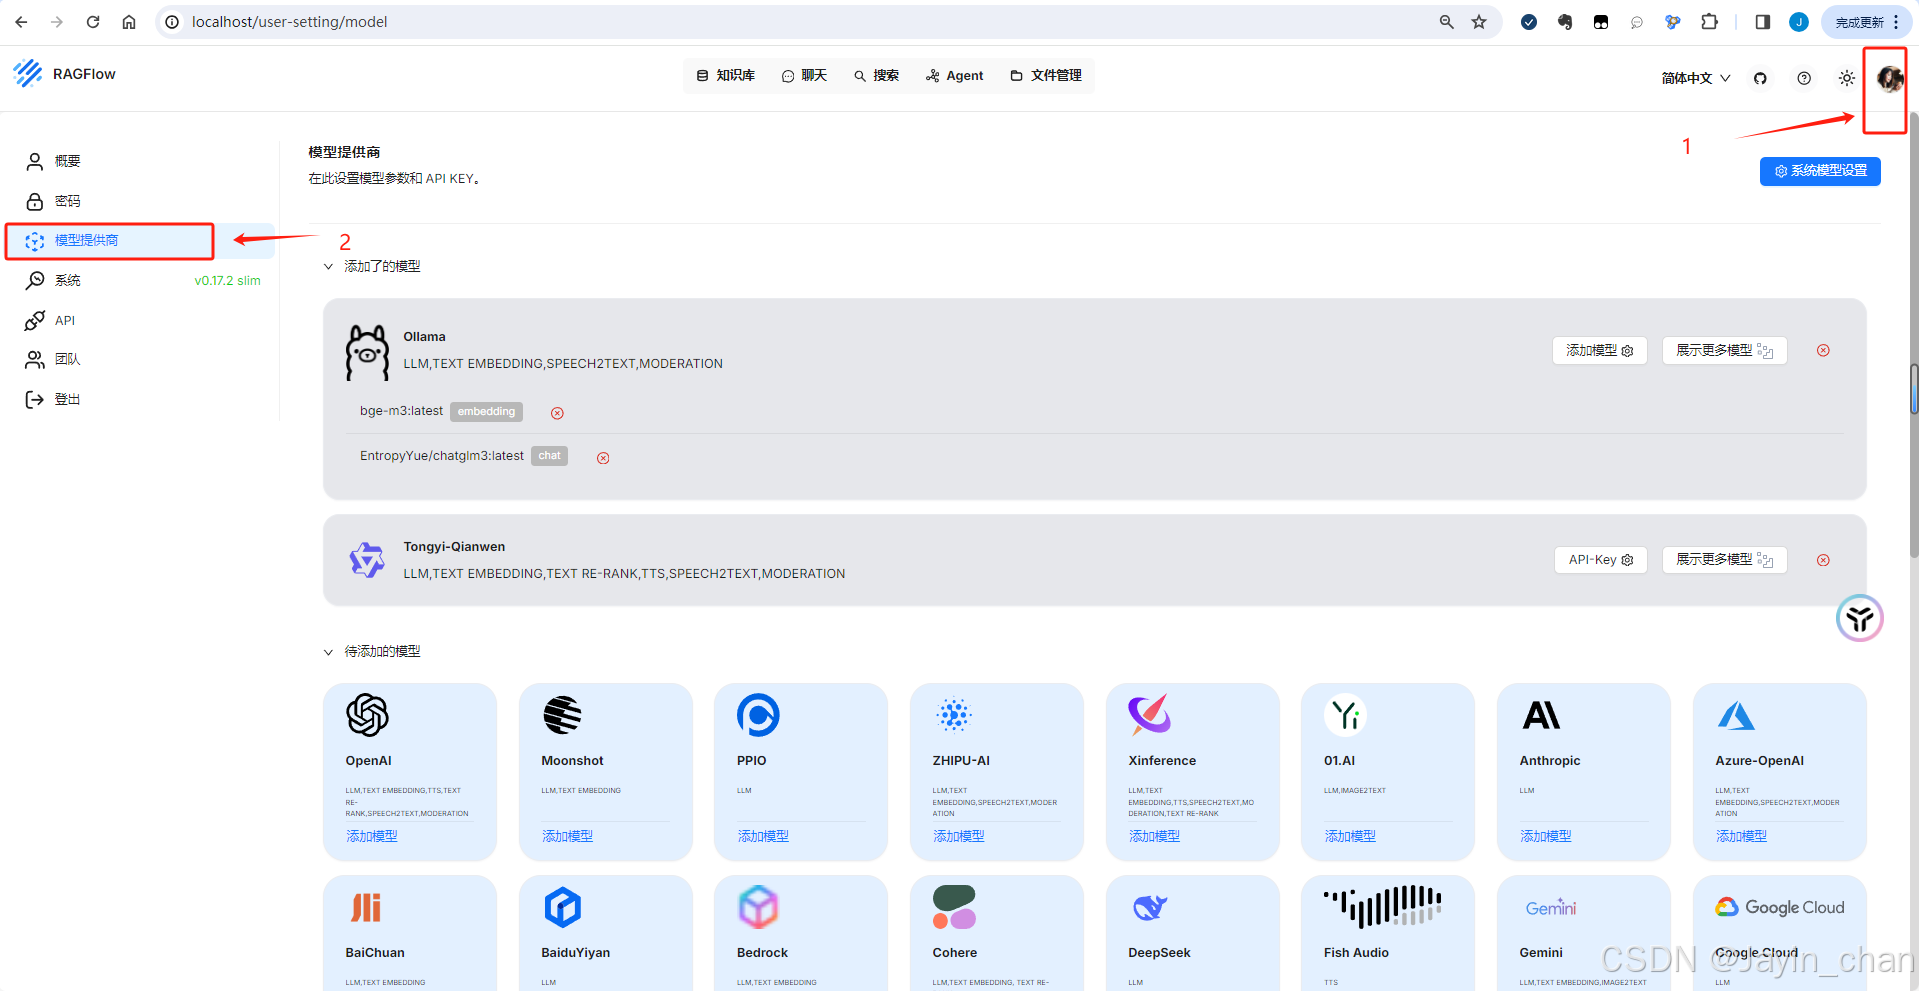Click the 01.AI logo icon
This screenshot has width=1919, height=991.
click(1345, 715)
